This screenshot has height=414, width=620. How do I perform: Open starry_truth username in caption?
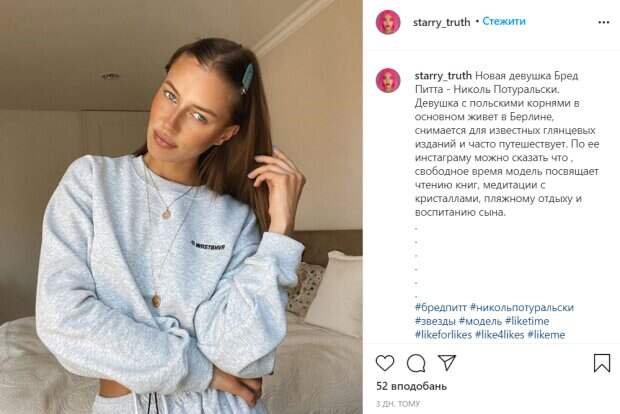click(x=443, y=76)
